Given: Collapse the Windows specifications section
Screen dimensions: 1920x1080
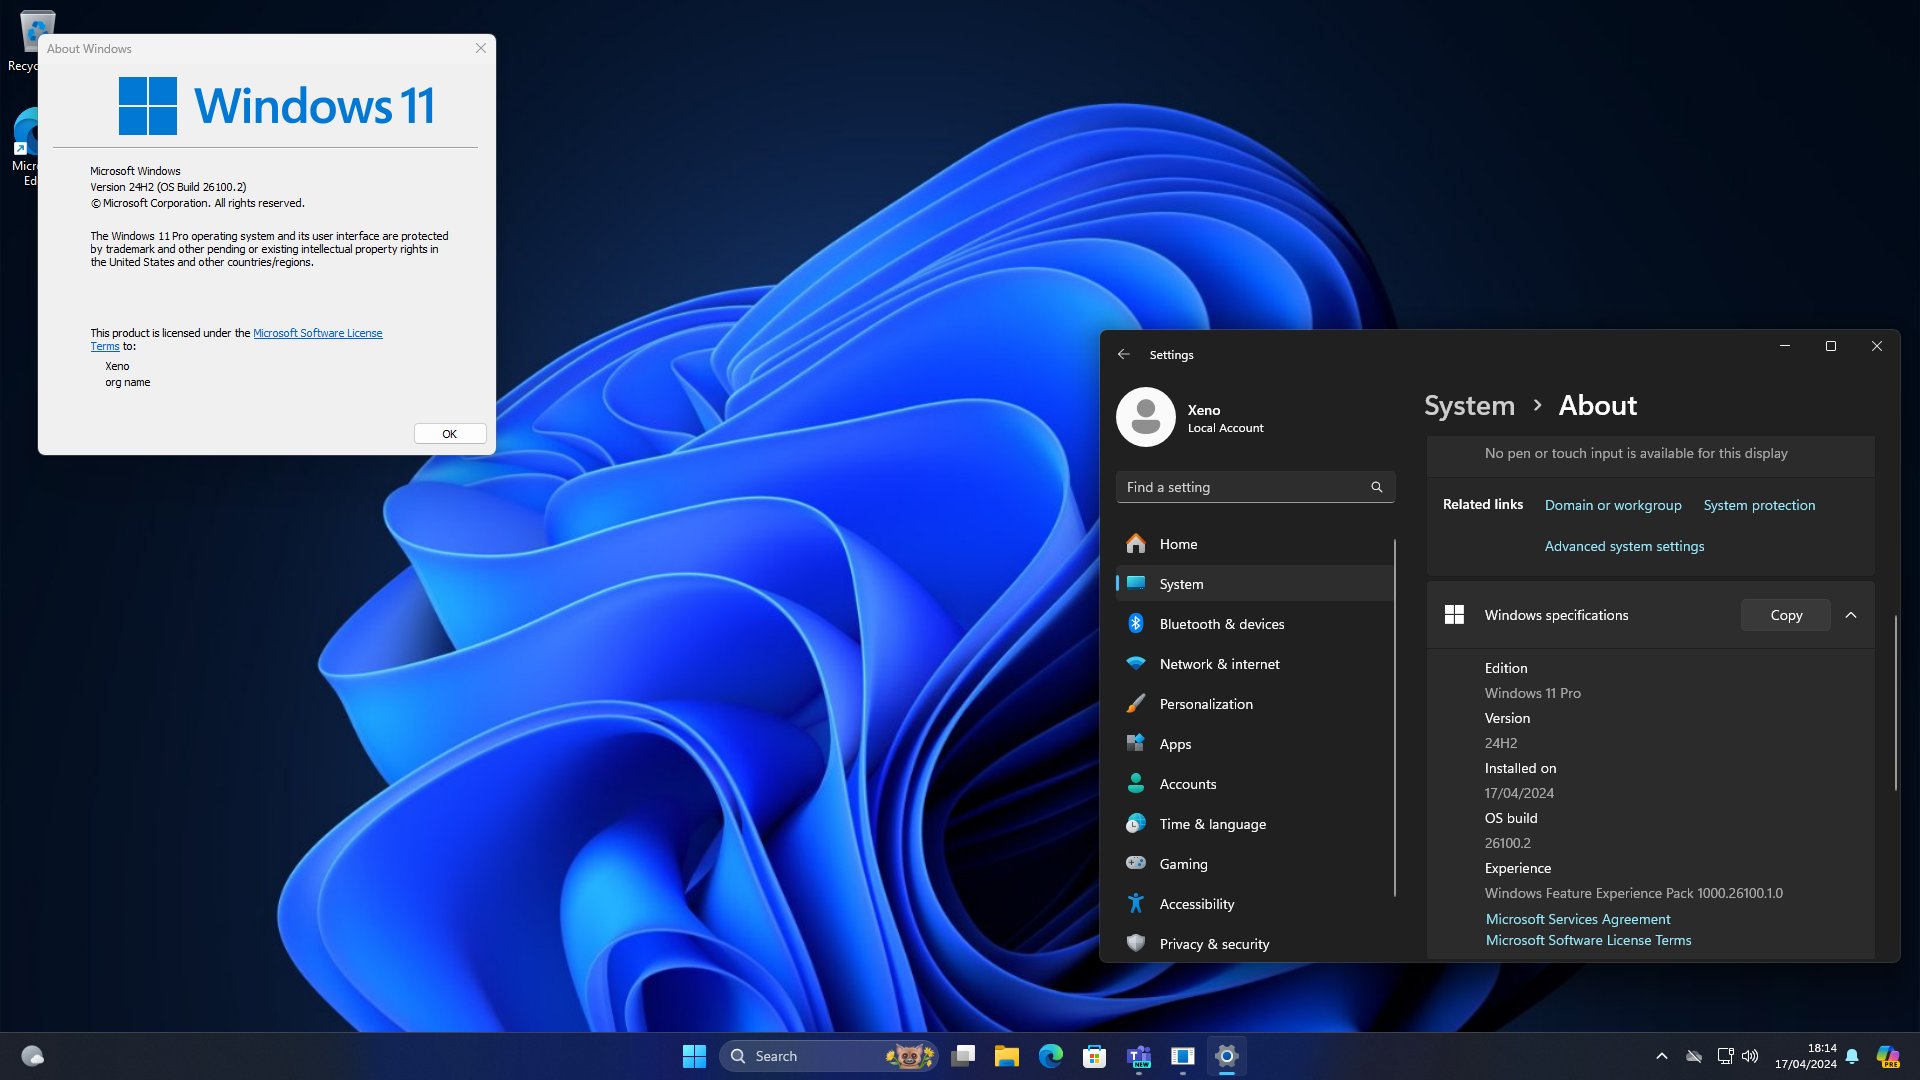Looking at the screenshot, I should coord(1851,615).
